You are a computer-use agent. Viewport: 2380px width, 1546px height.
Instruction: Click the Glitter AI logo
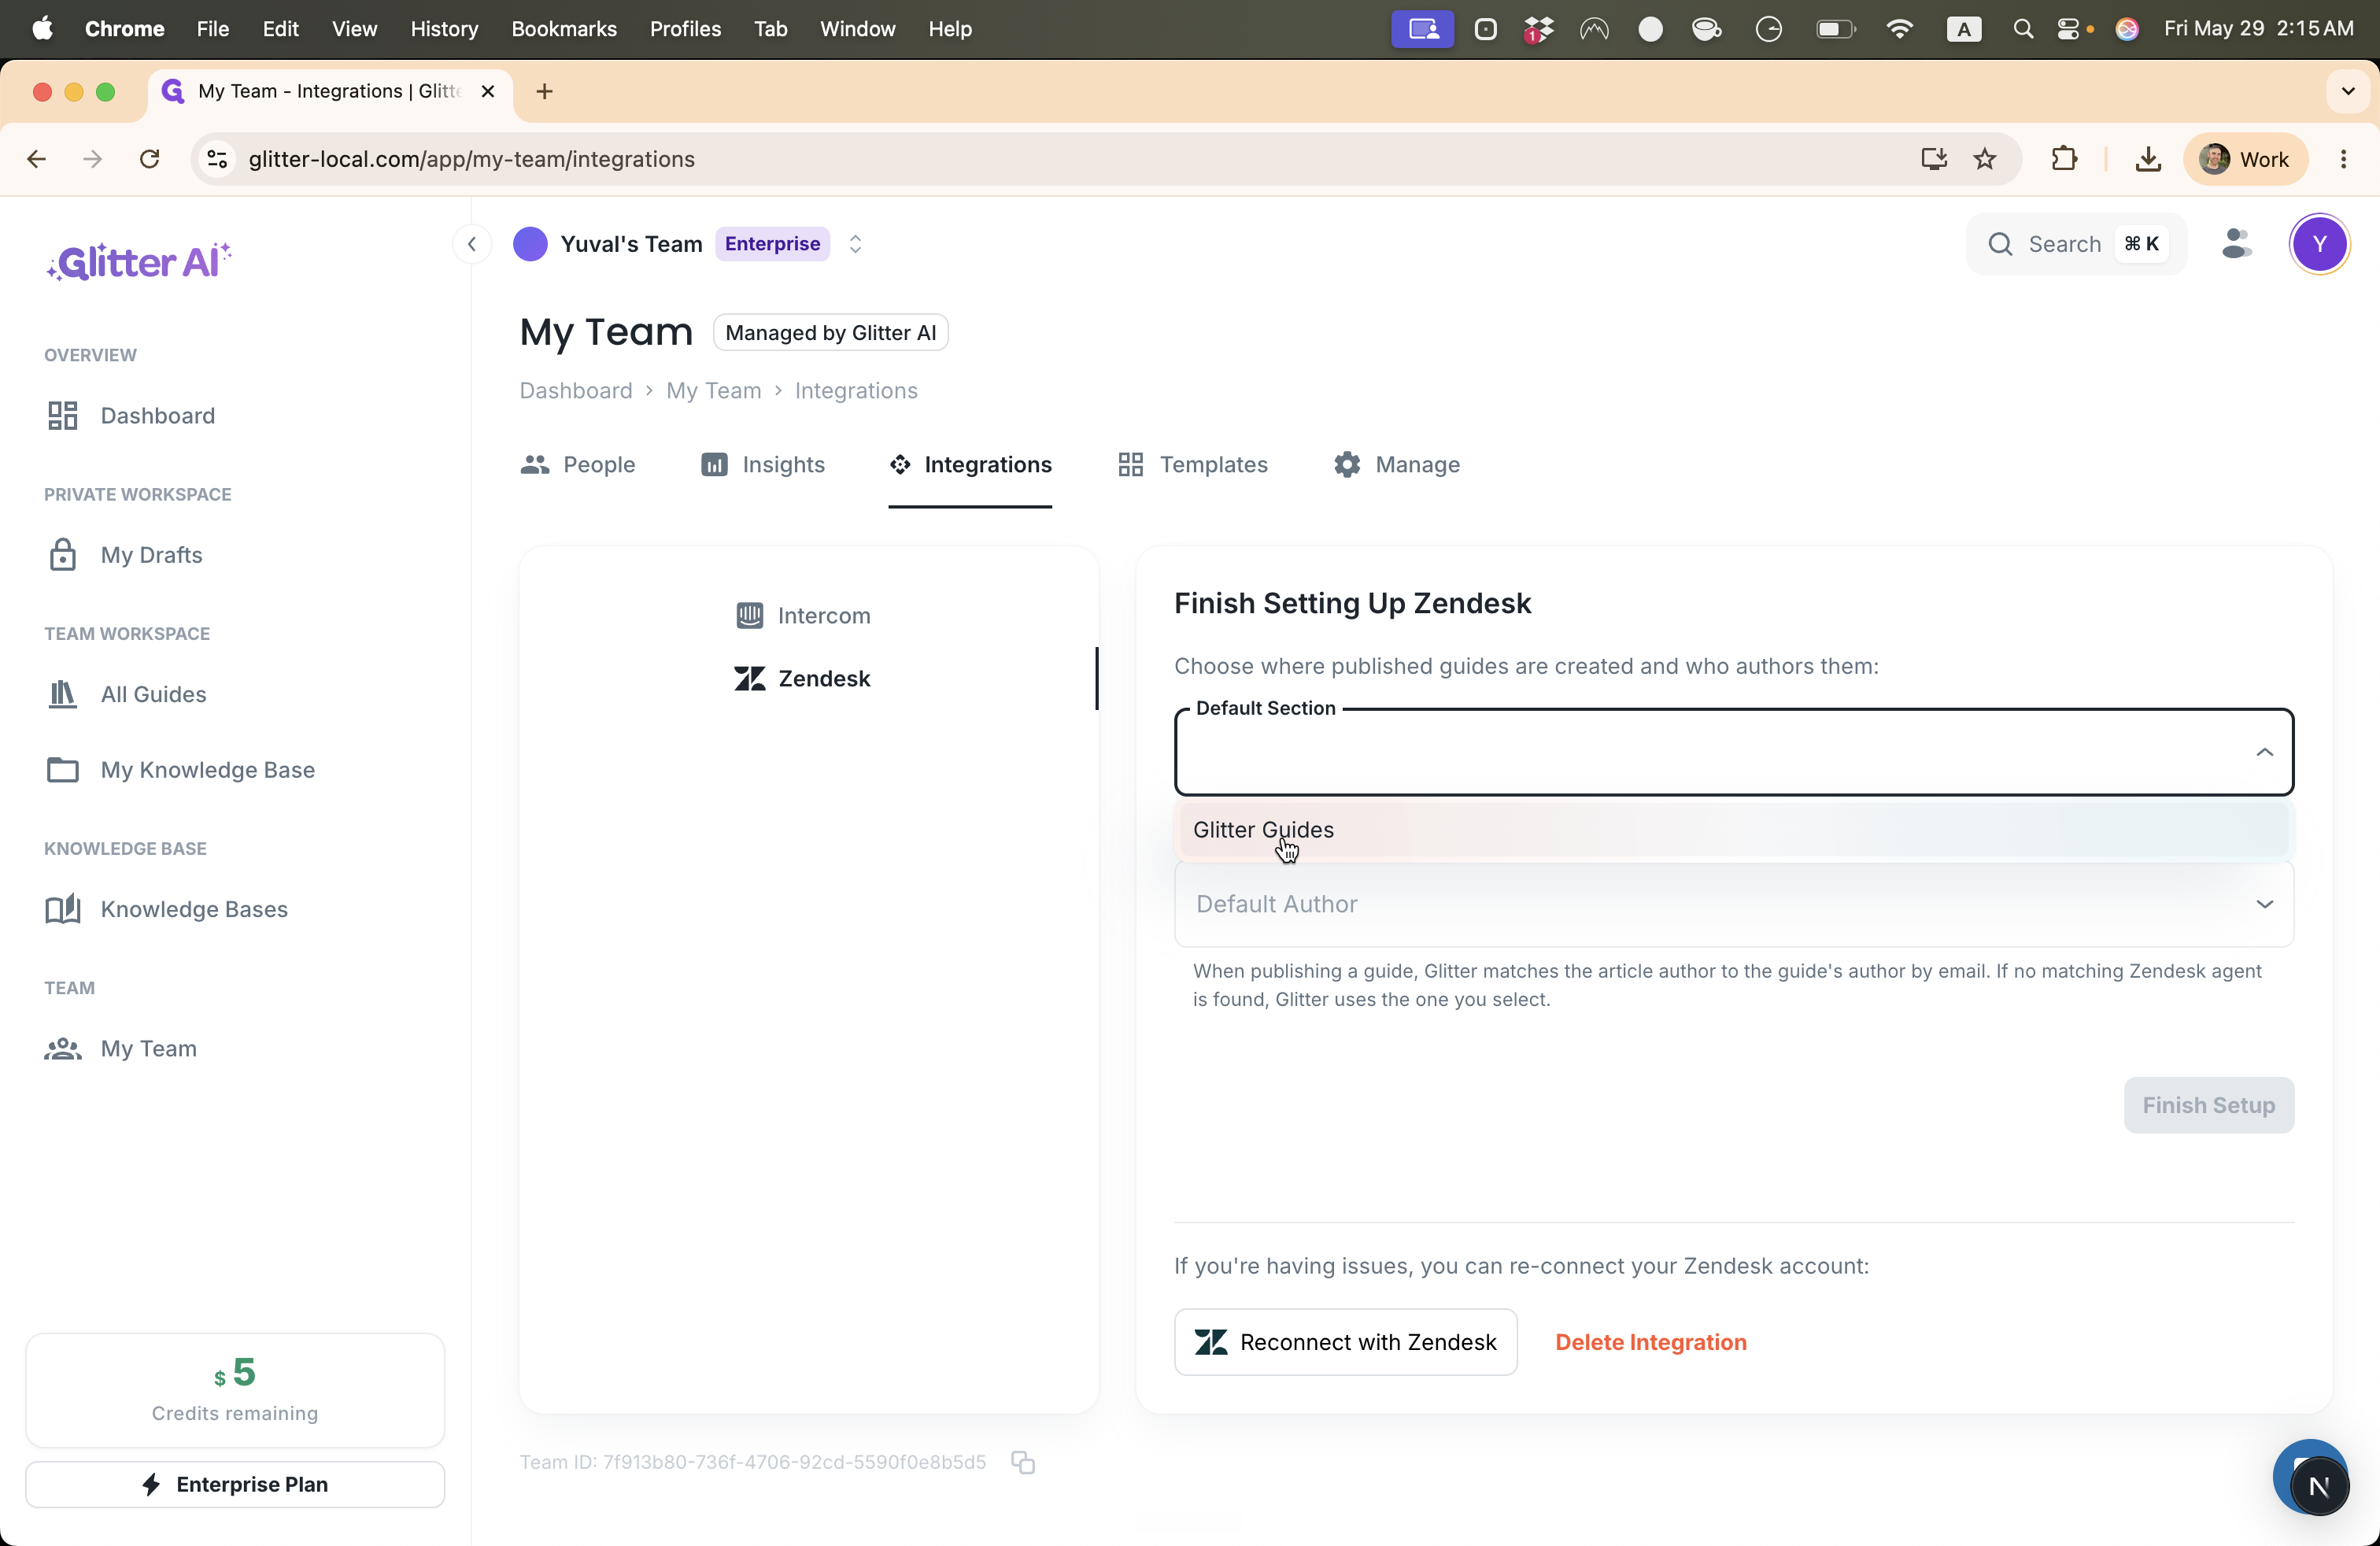click(x=139, y=262)
